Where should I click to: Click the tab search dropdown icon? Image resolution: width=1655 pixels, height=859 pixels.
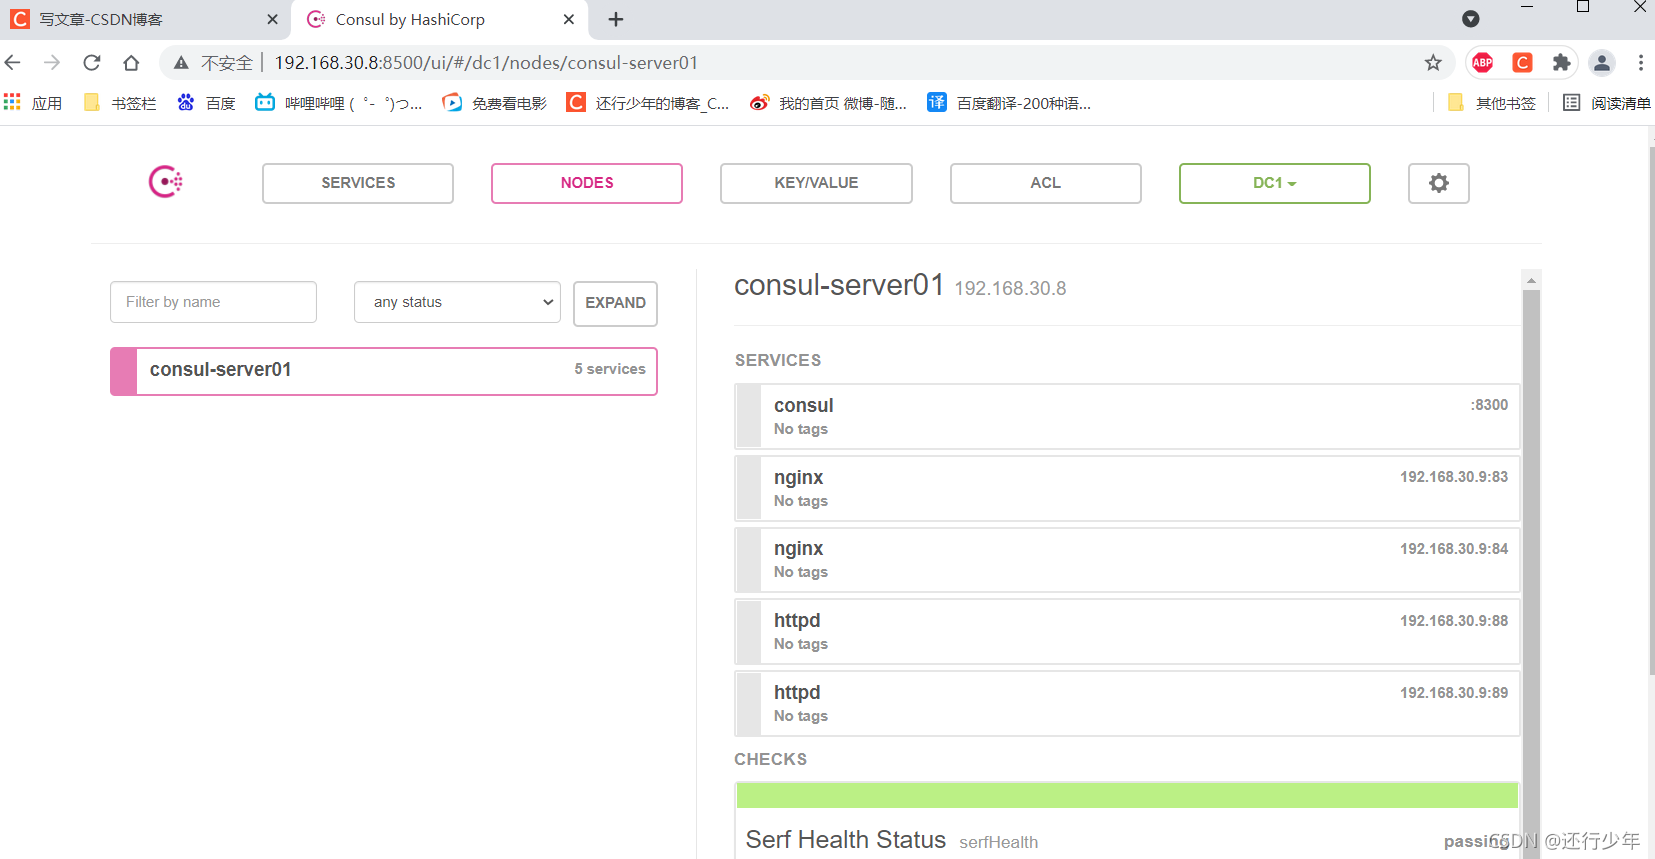[1470, 19]
